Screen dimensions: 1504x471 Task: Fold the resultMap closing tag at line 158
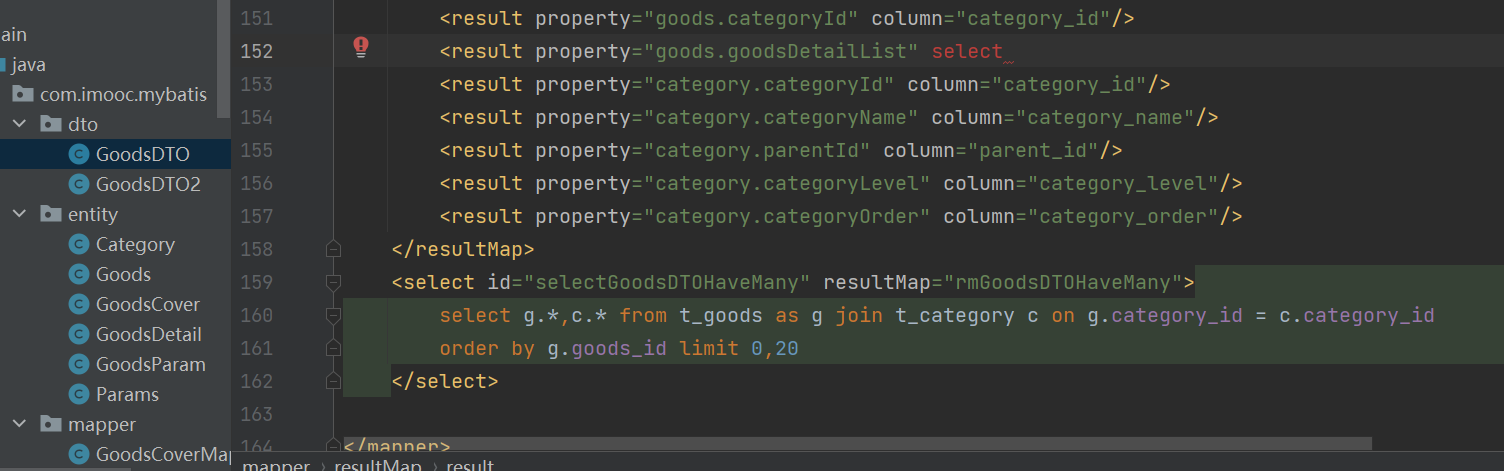pyautogui.click(x=333, y=249)
